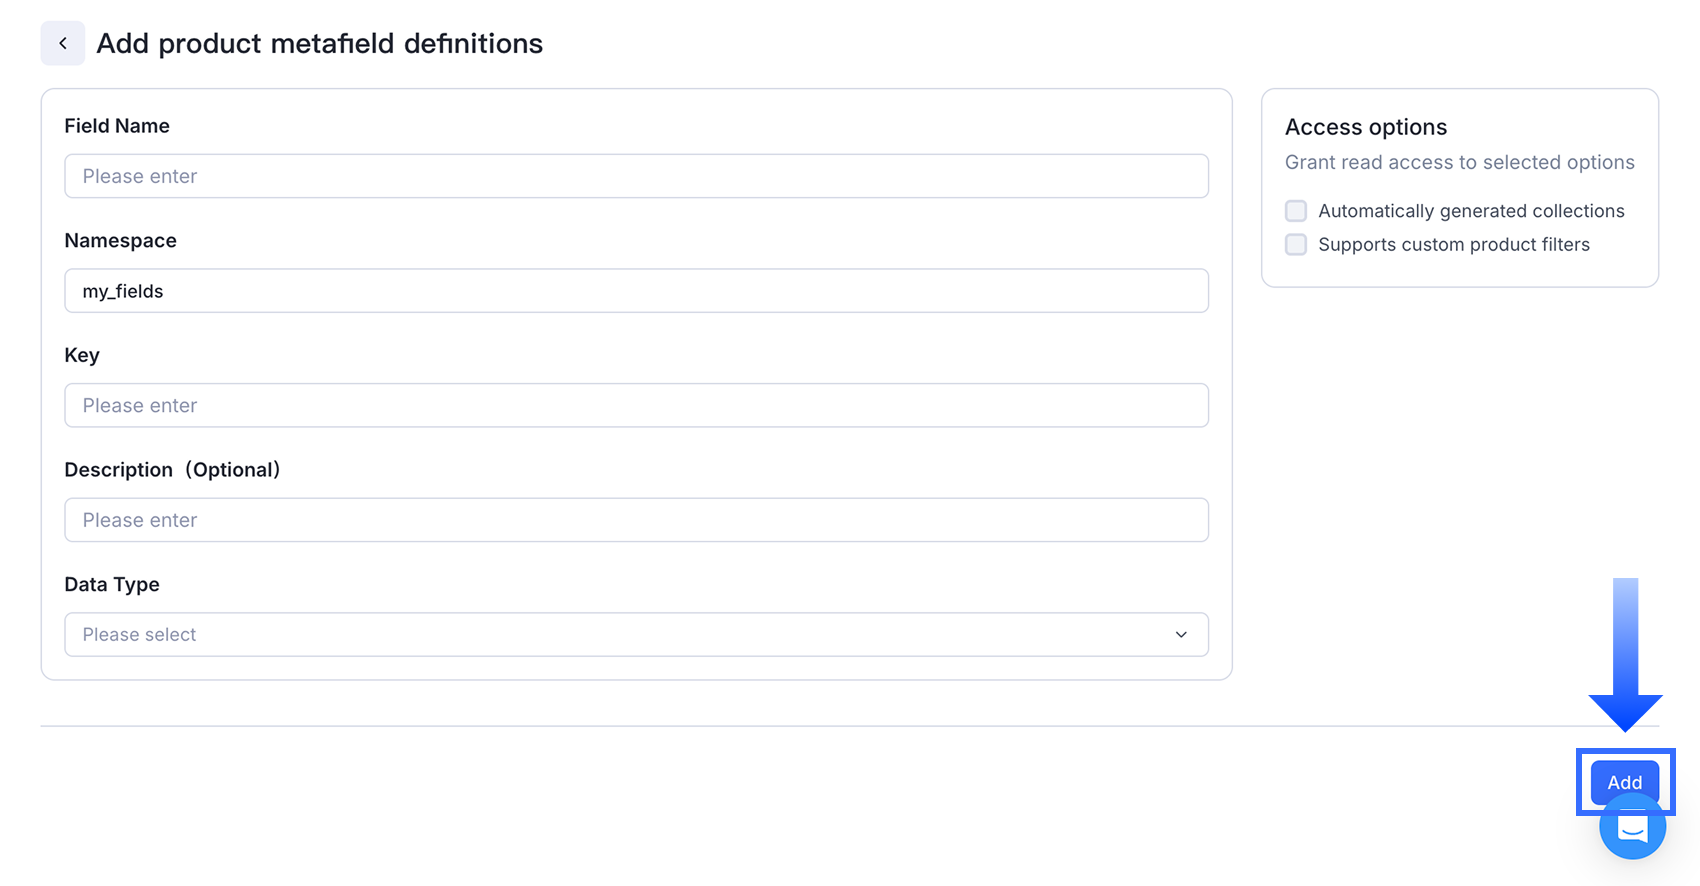Click 'Automatically generated collections' label text
The height and width of the screenshot is (886, 1700).
pyautogui.click(x=1471, y=211)
